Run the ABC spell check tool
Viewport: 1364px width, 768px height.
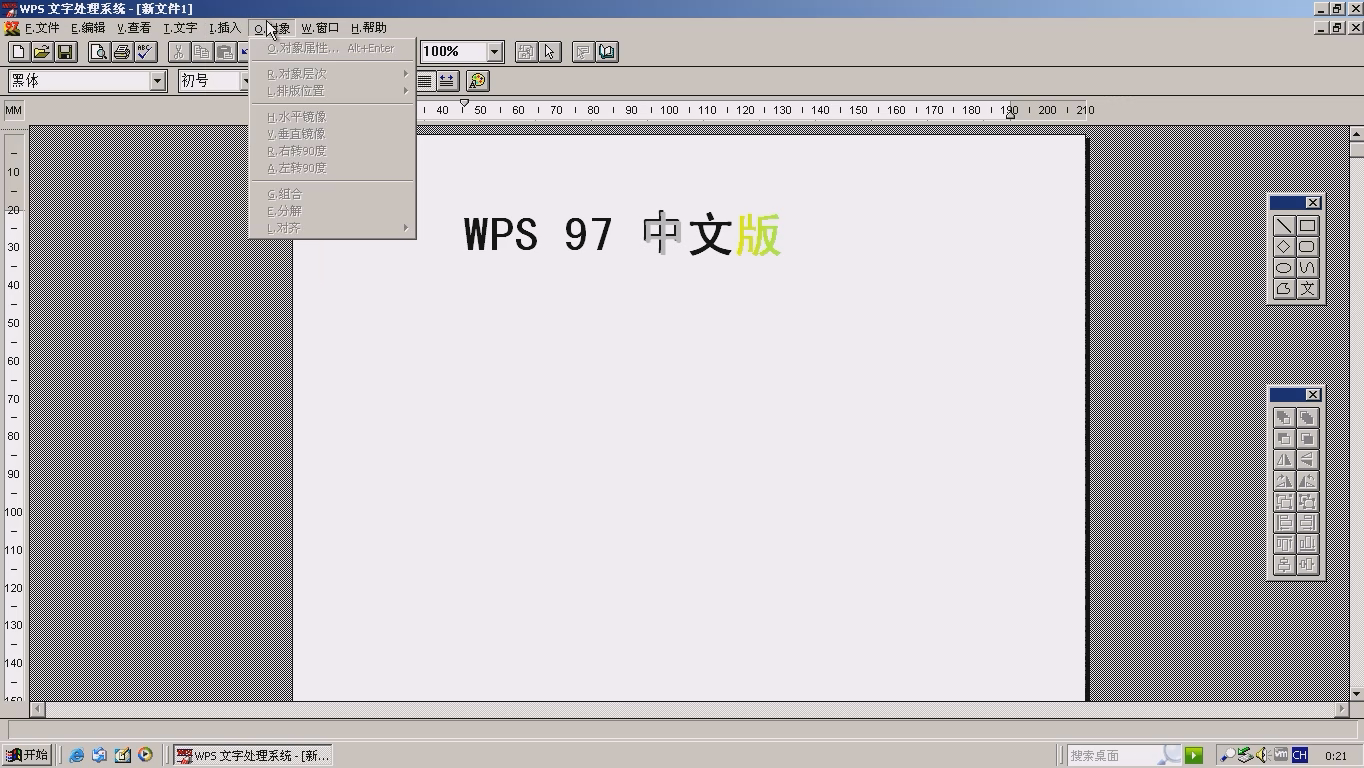[x=146, y=52]
